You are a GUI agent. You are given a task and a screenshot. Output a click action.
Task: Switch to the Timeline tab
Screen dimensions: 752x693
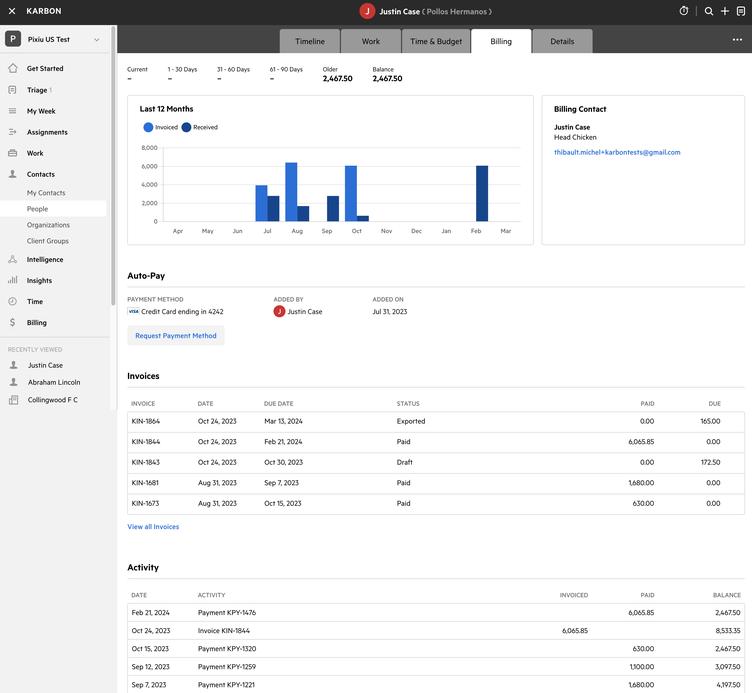310,41
